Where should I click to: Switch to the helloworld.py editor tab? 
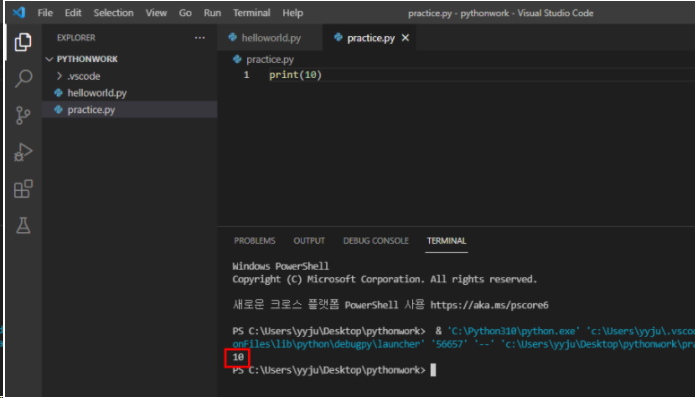pos(270,38)
